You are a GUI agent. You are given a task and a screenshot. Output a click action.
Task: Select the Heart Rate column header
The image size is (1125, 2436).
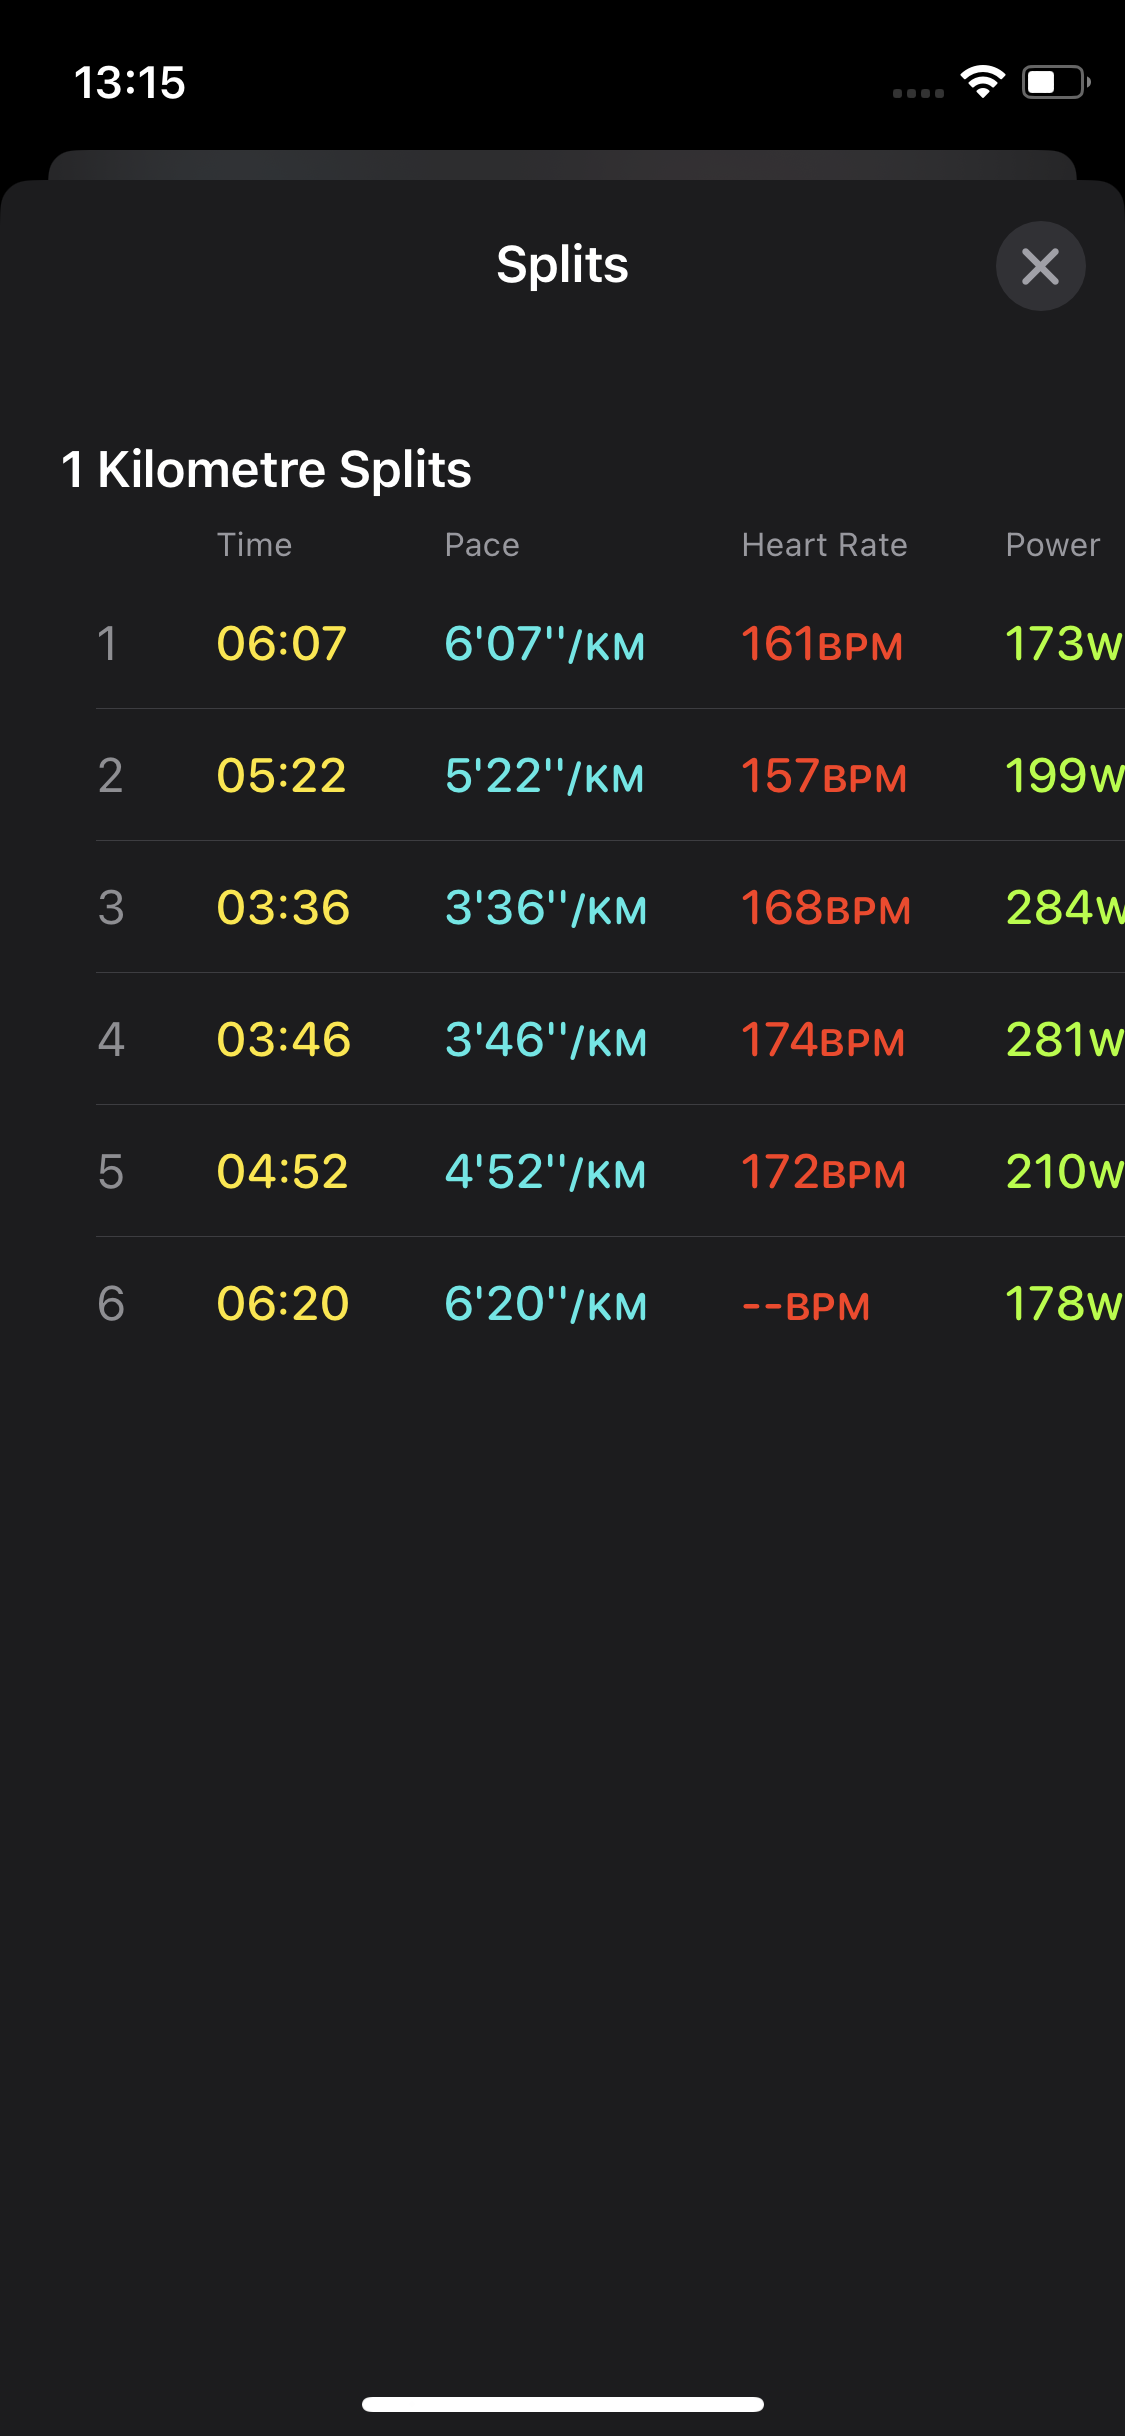(x=824, y=545)
